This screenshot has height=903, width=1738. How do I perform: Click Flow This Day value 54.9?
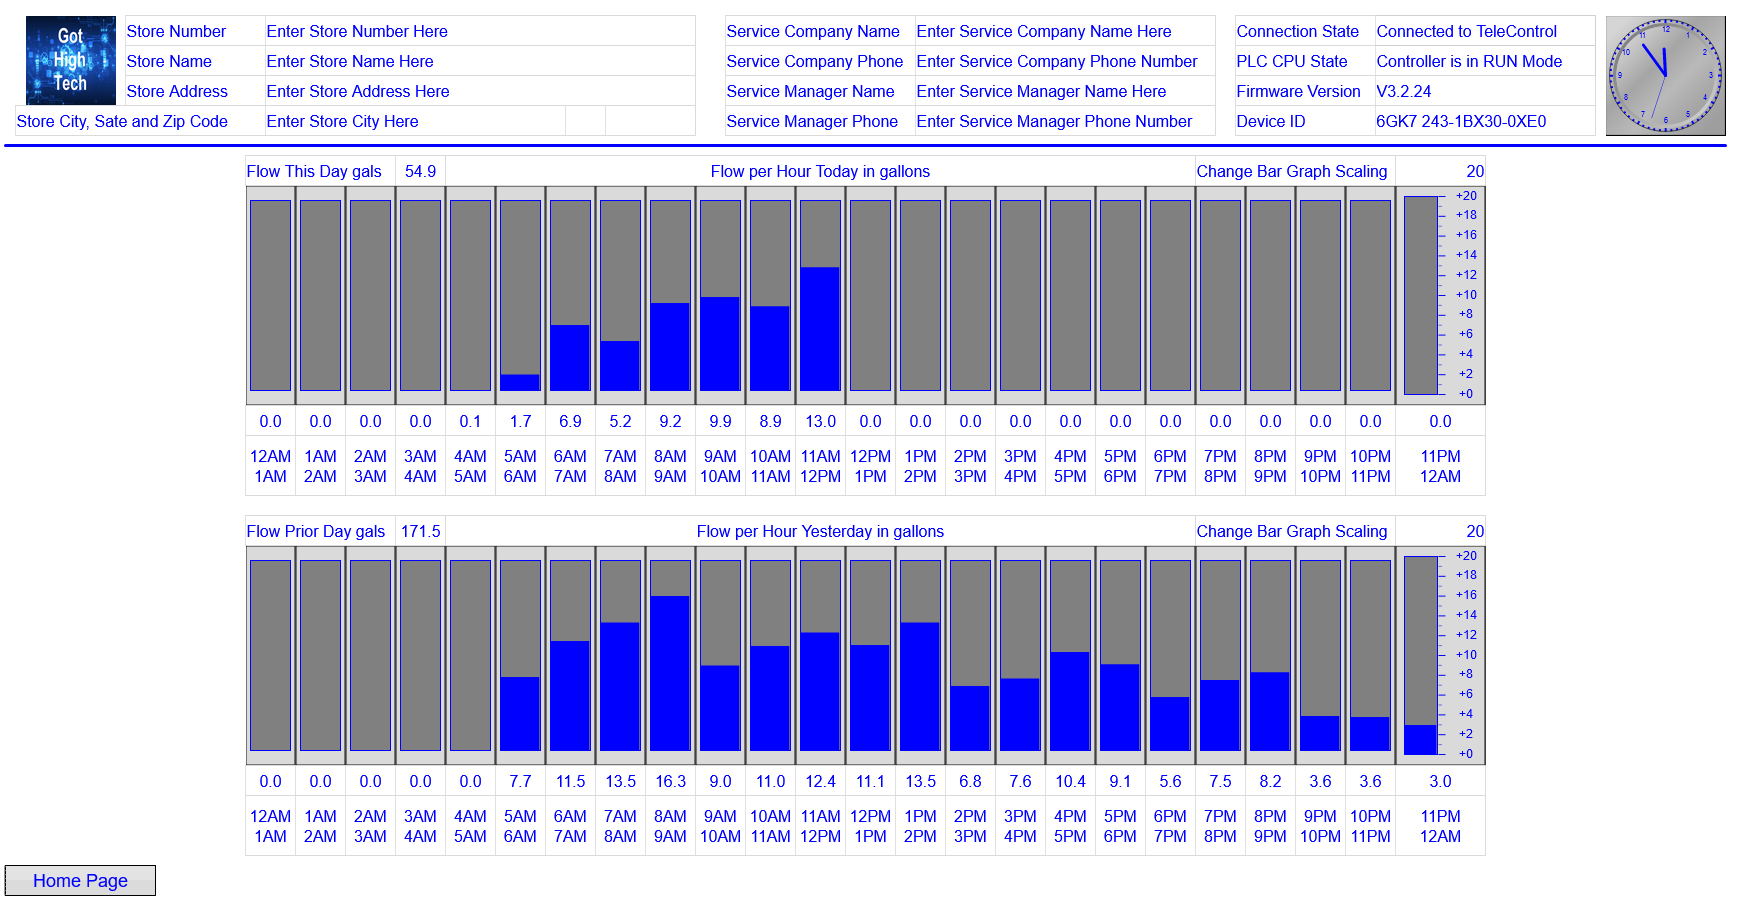(x=420, y=171)
